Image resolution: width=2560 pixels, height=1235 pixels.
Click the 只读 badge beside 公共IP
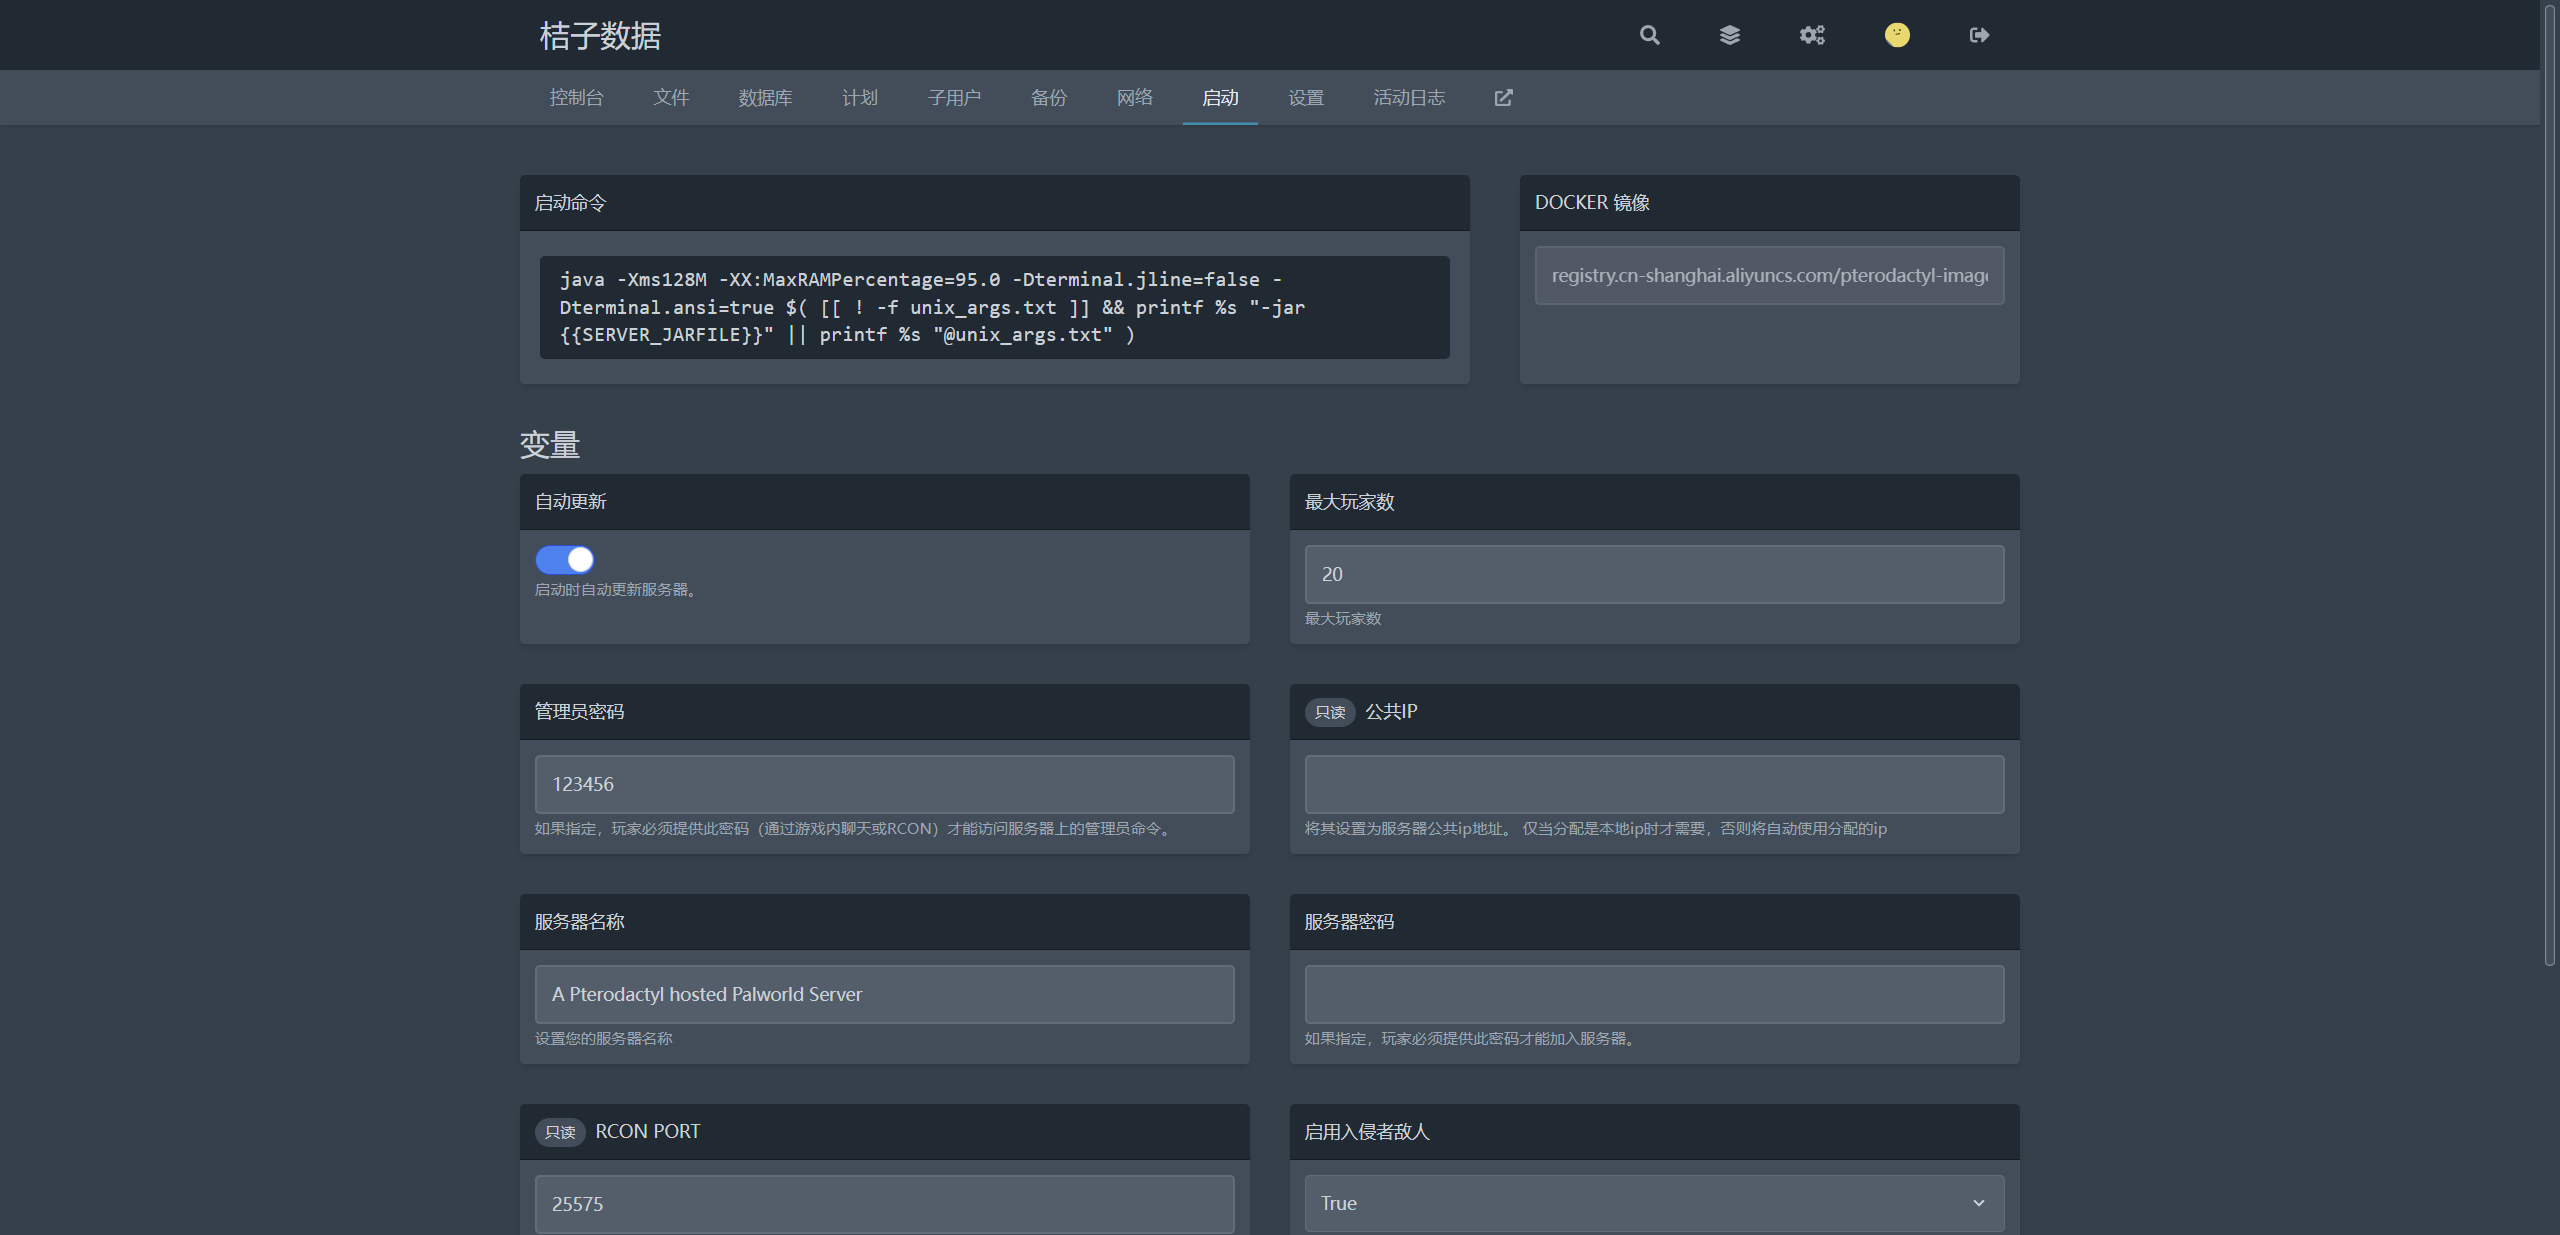click(x=1329, y=712)
